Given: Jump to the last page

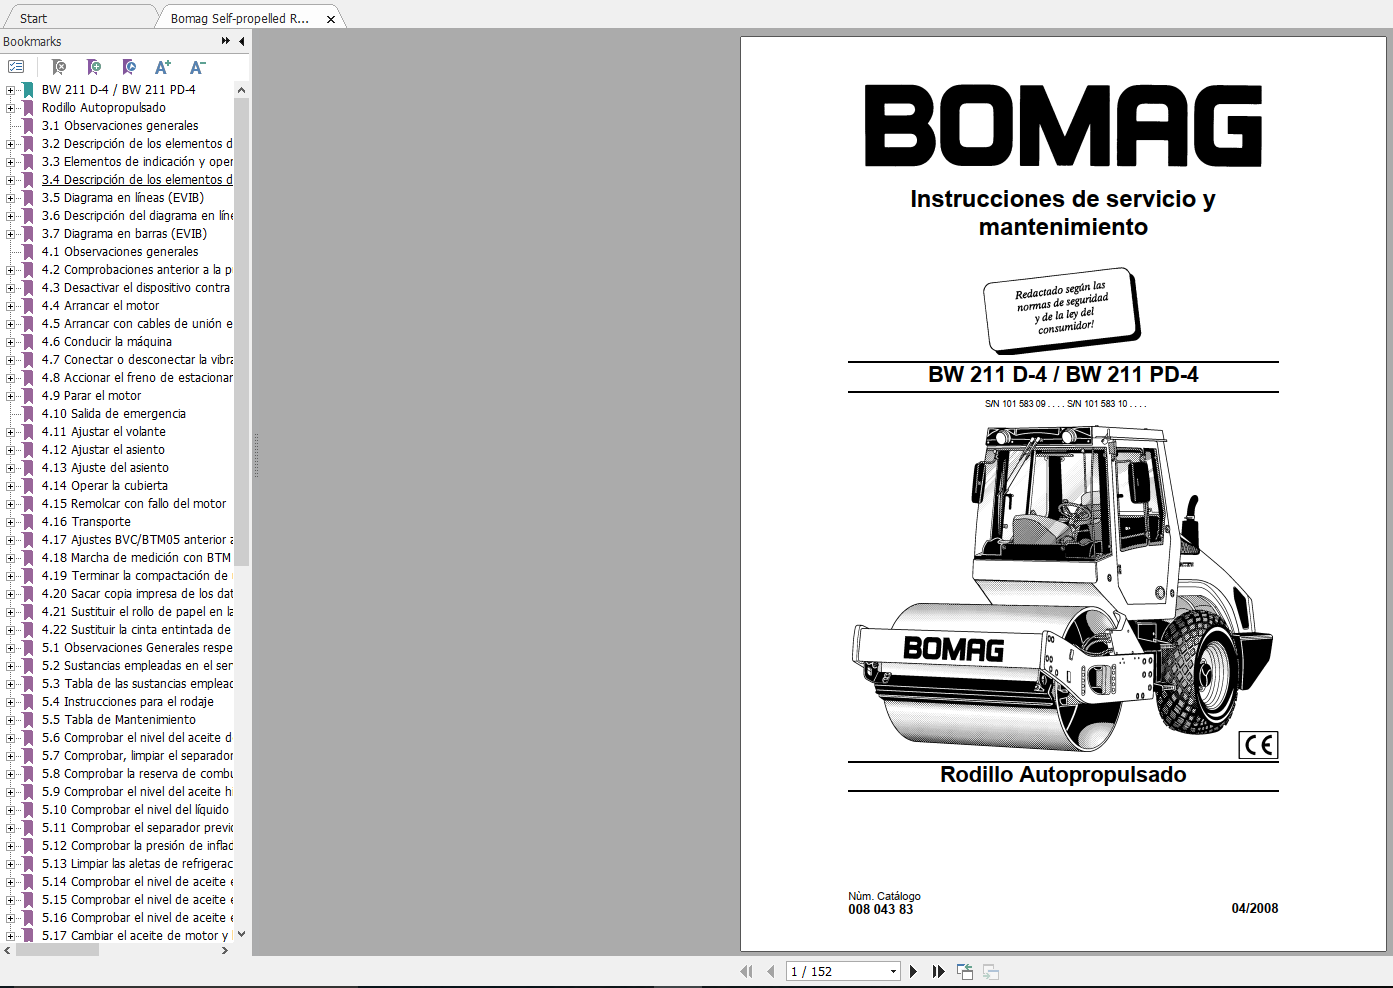Looking at the screenshot, I should tap(938, 971).
